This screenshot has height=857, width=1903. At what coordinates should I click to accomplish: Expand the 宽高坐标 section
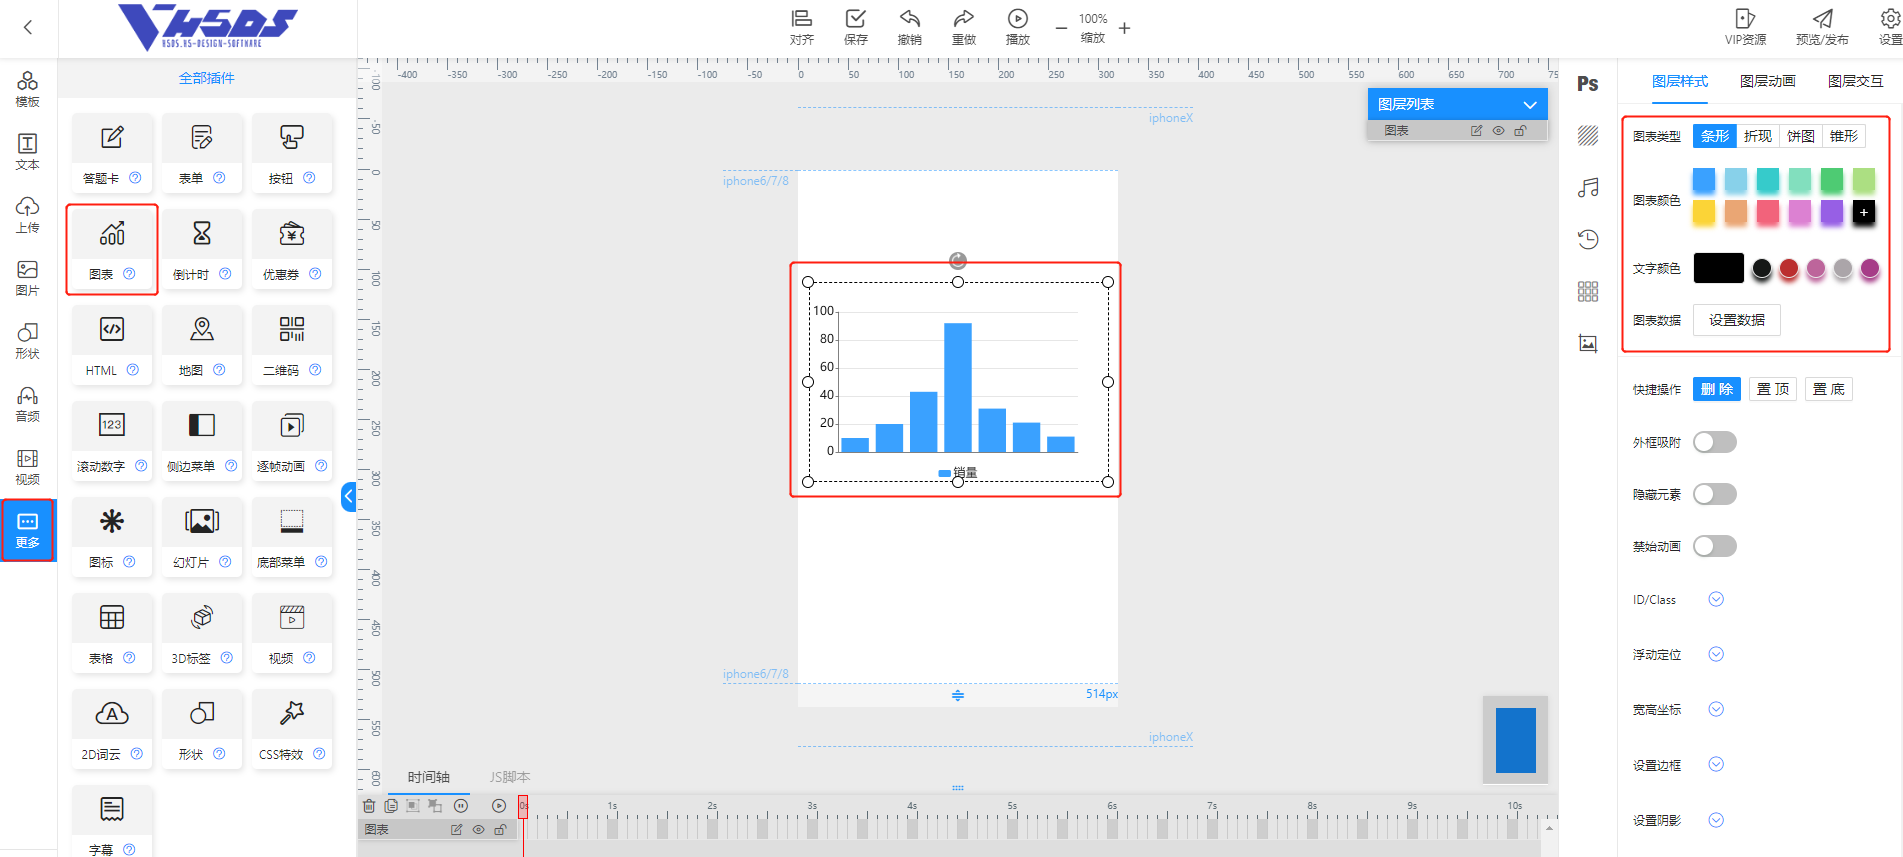pyautogui.click(x=1716, y=709)
